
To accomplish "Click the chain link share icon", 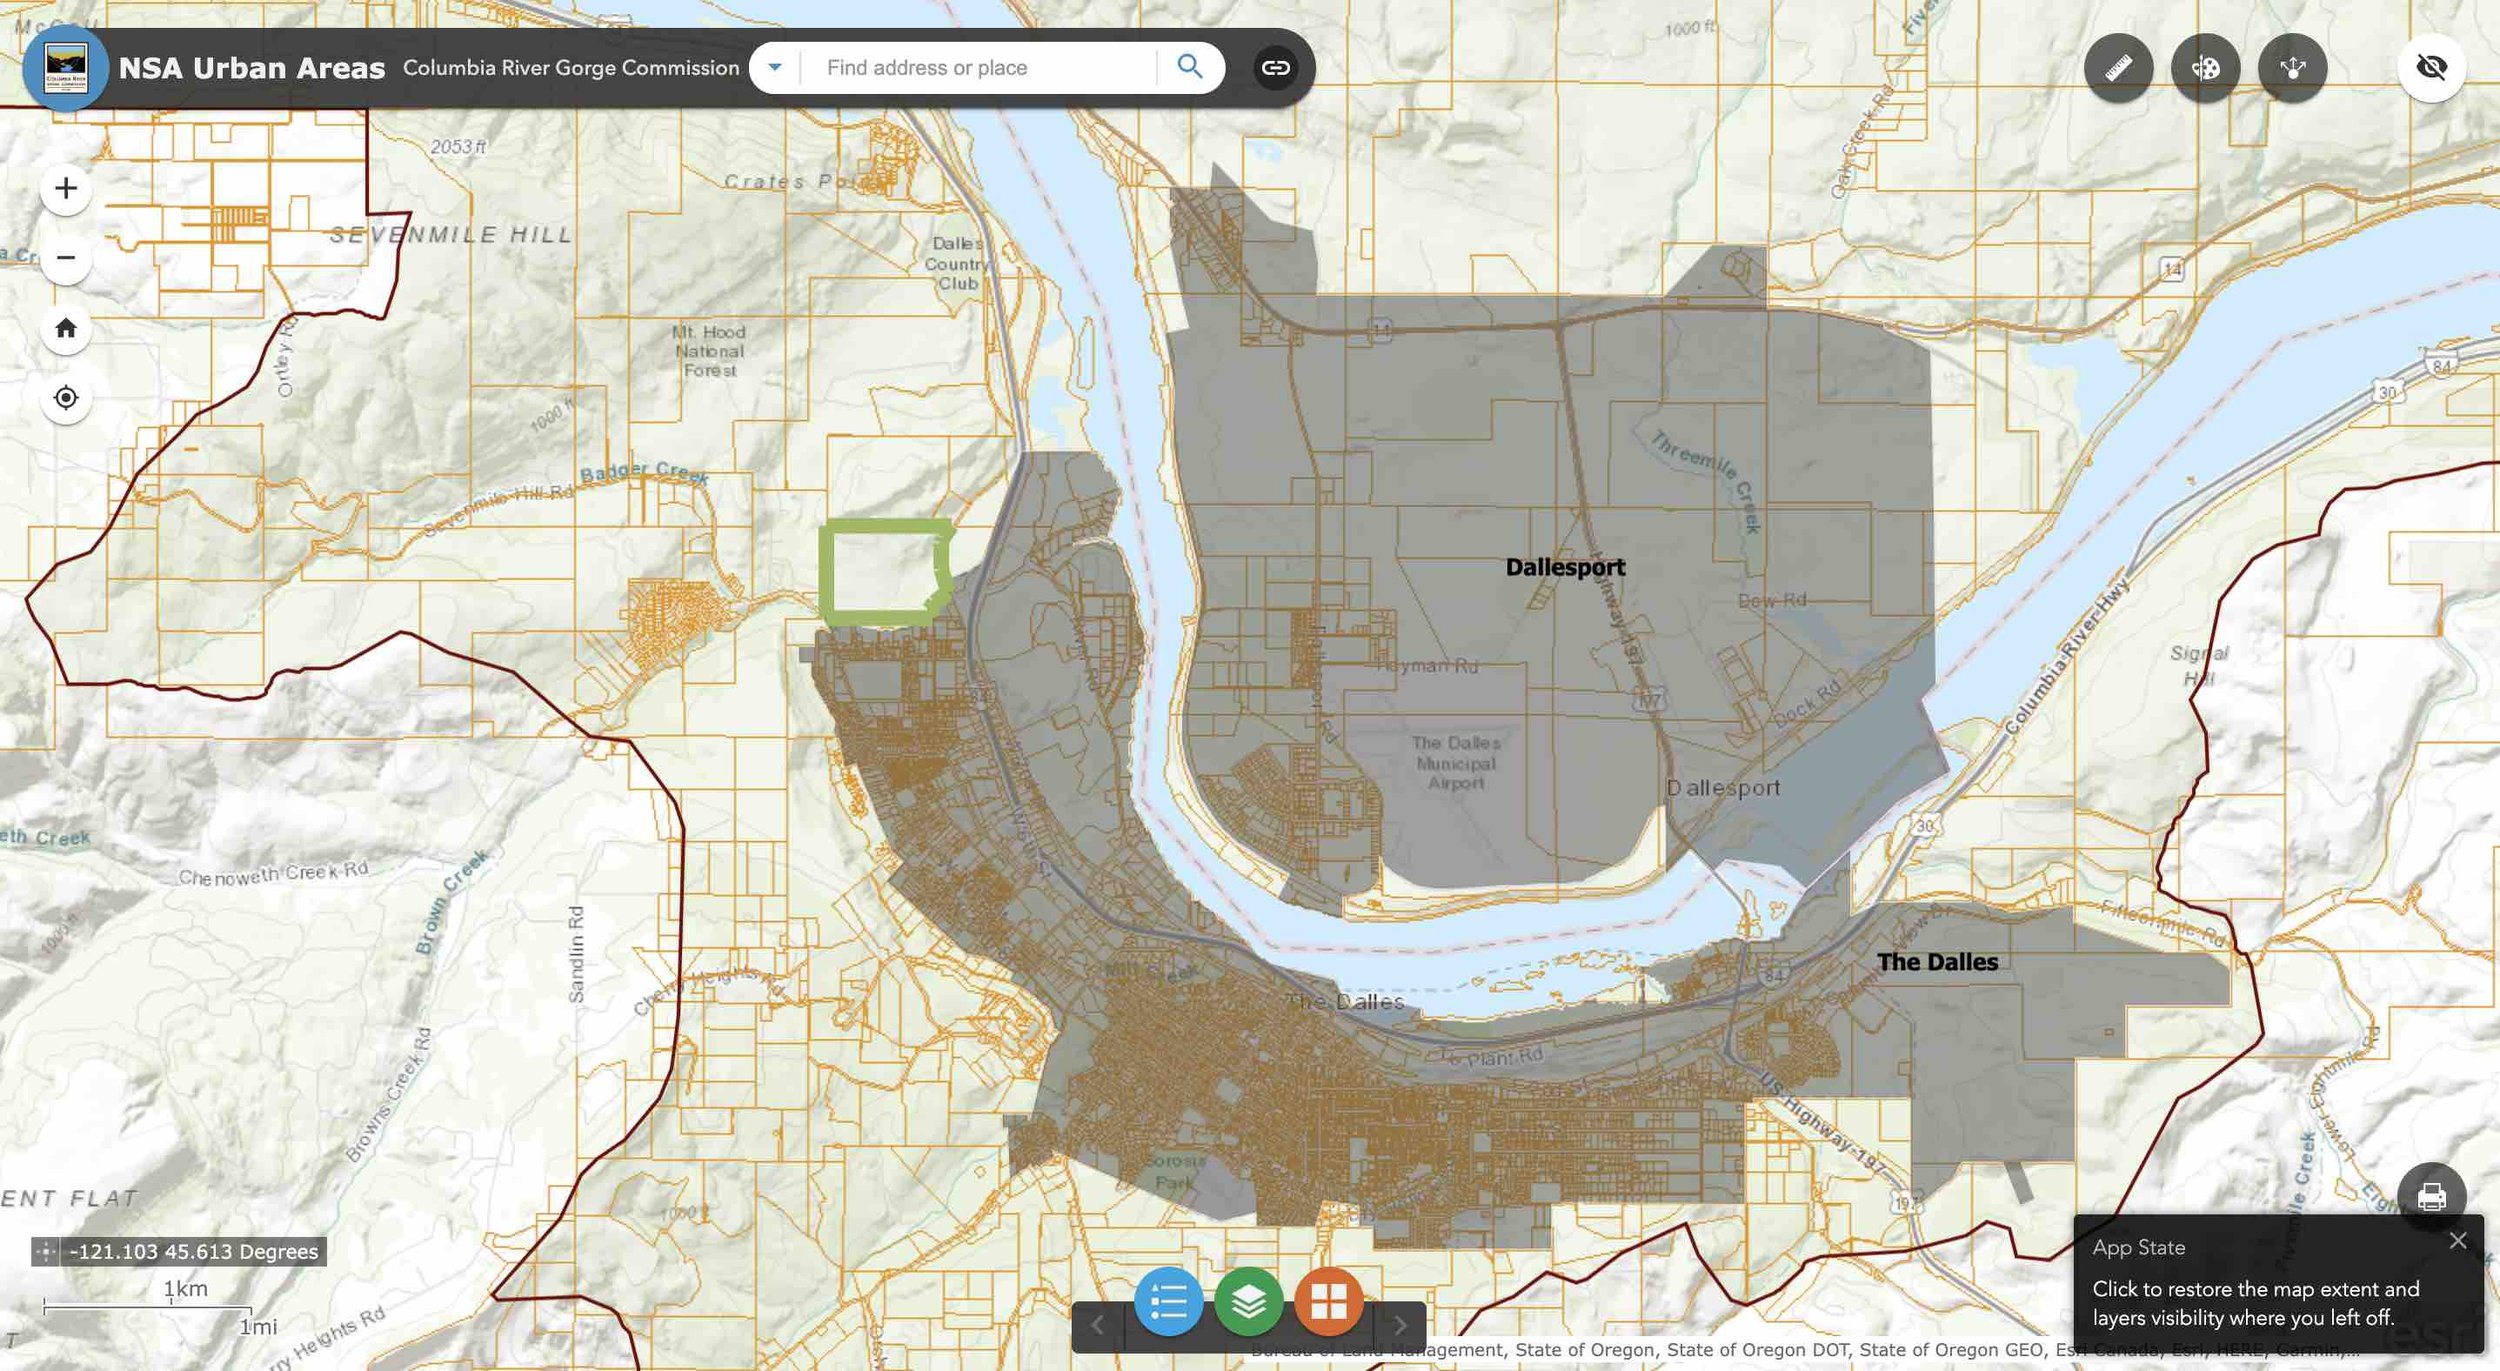I will [x=1275, y=68].
